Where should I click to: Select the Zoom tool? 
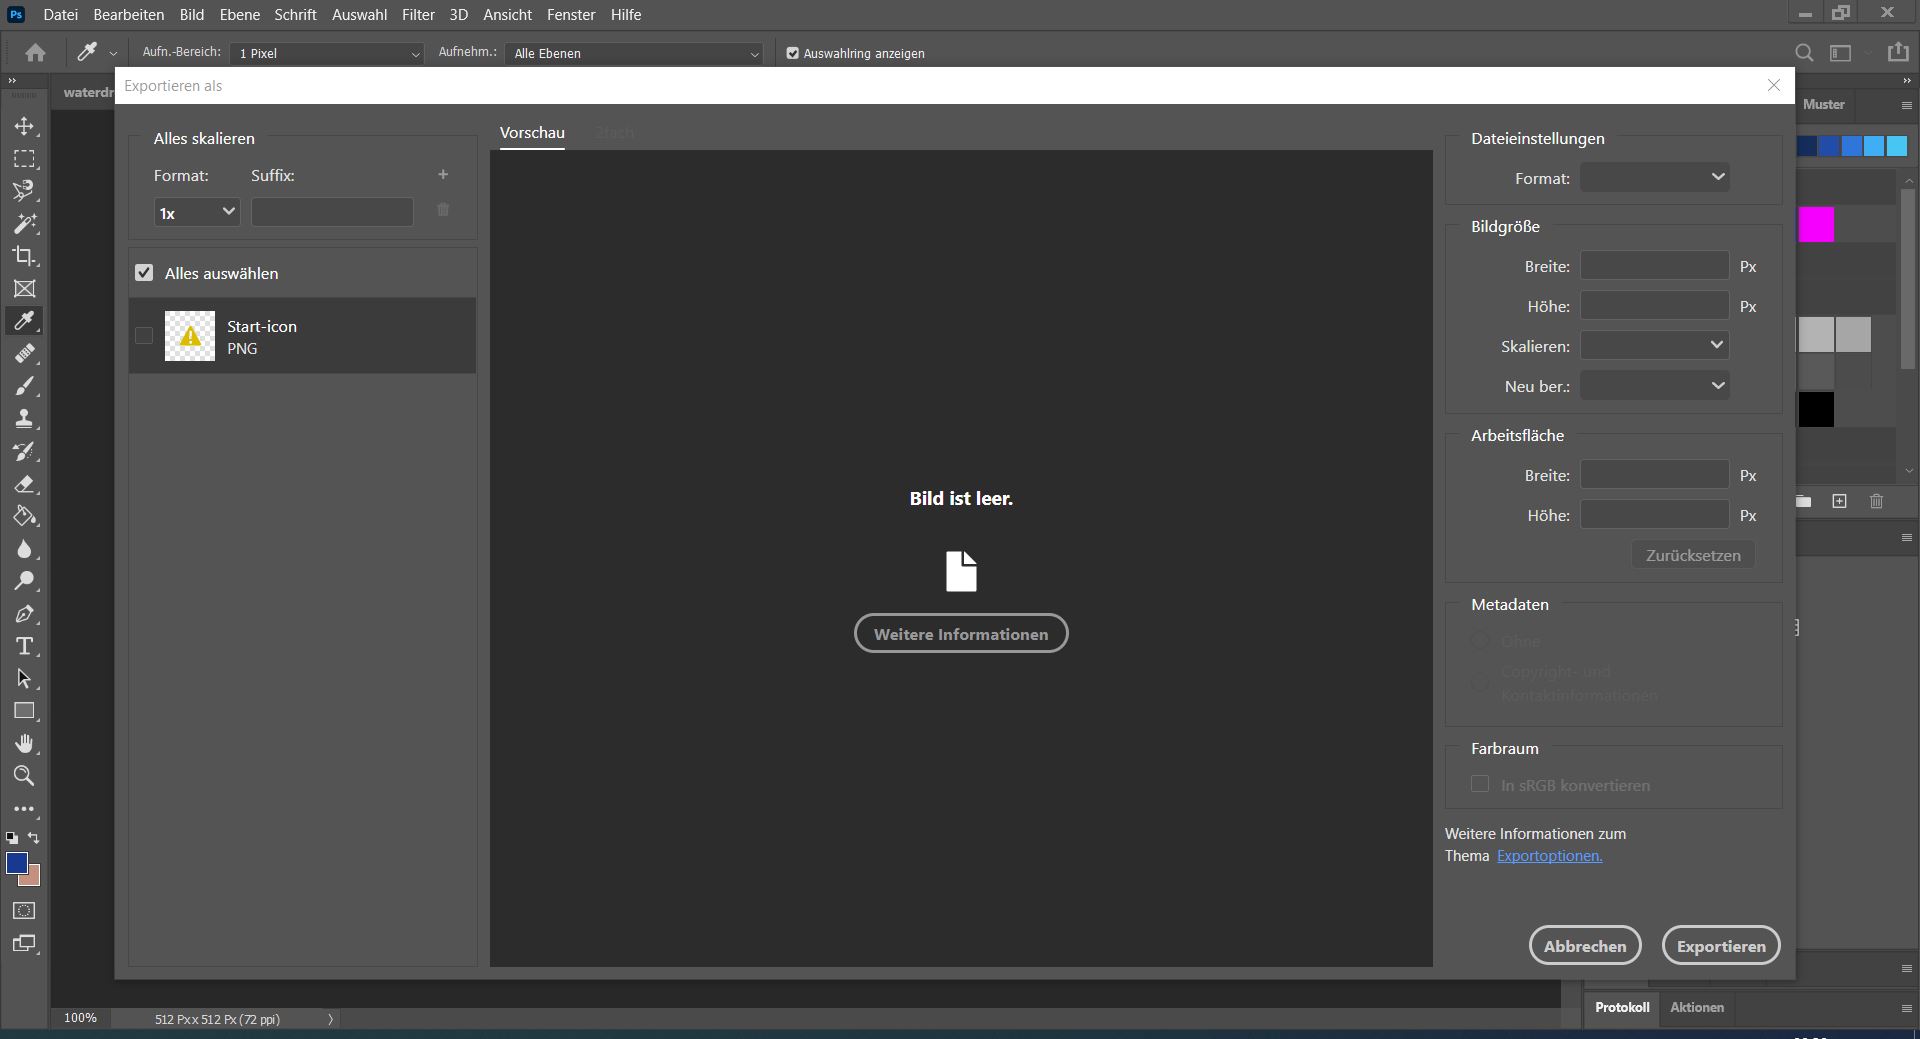coord(24,776)
